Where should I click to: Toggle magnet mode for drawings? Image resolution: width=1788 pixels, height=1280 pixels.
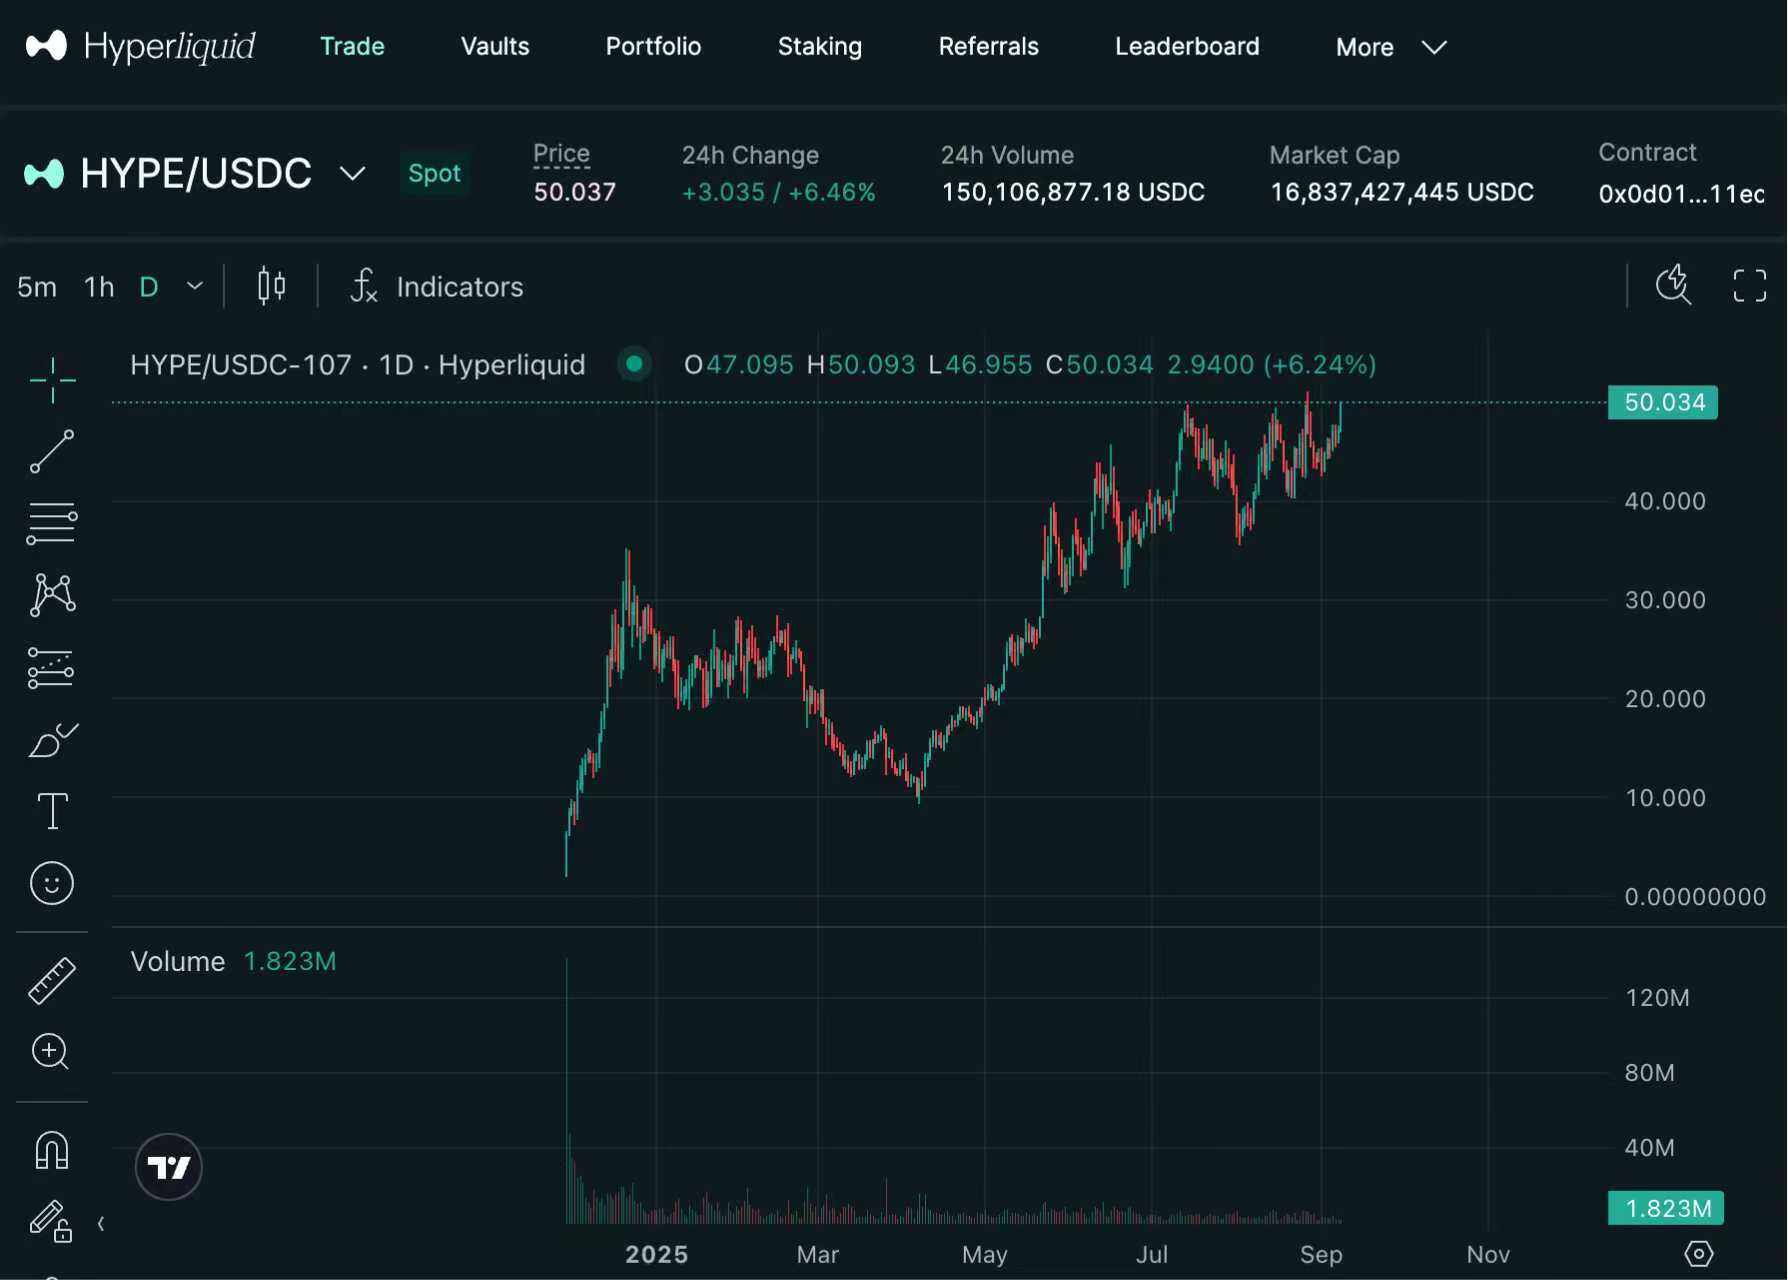click(52, 1150)
